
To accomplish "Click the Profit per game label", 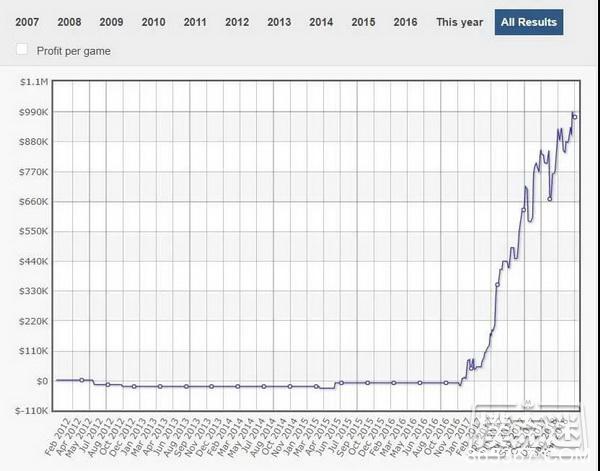I will coord(73,51).
